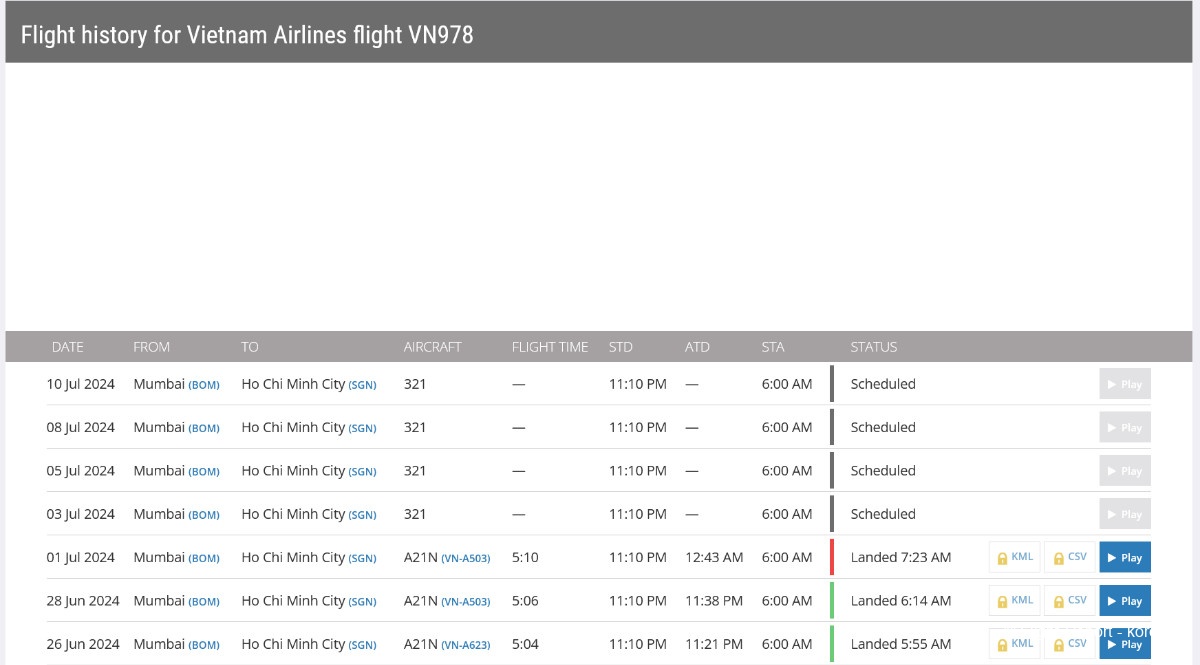Select the date 10 Jul 2024
This screenshot has height=665, width=1200.
pos(81,384)
